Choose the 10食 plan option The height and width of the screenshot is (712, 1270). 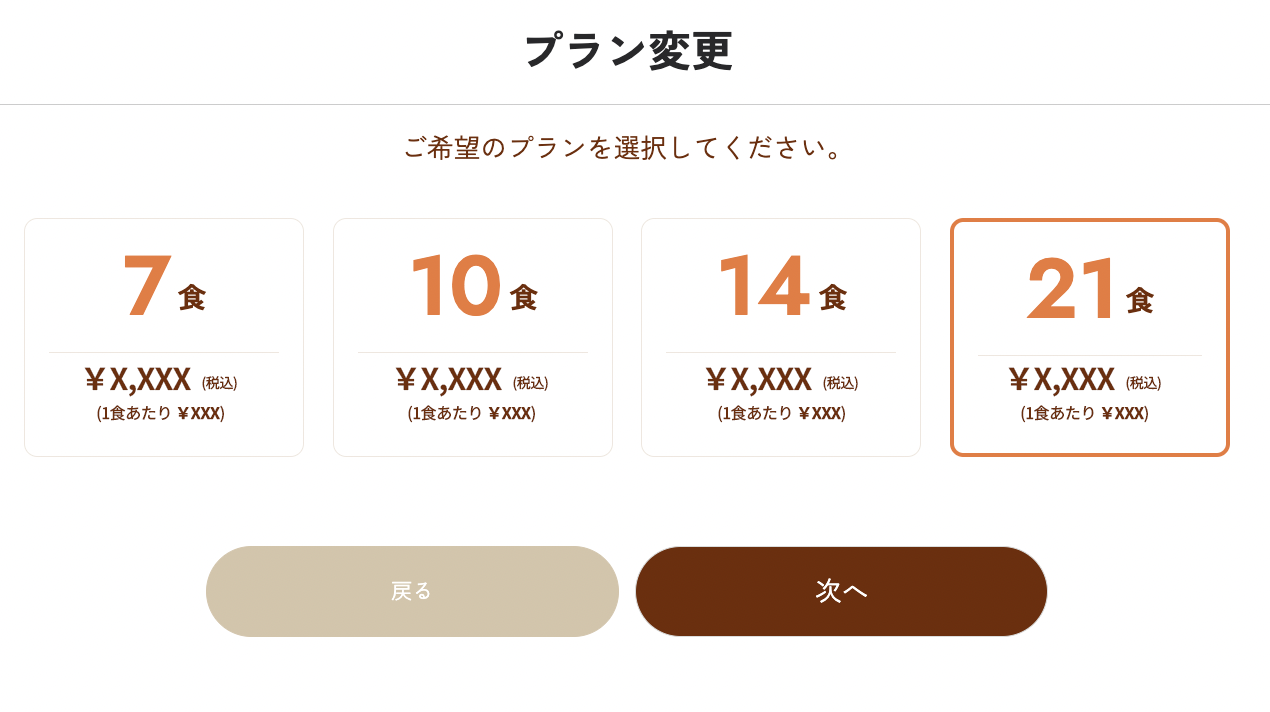(473, 337)
